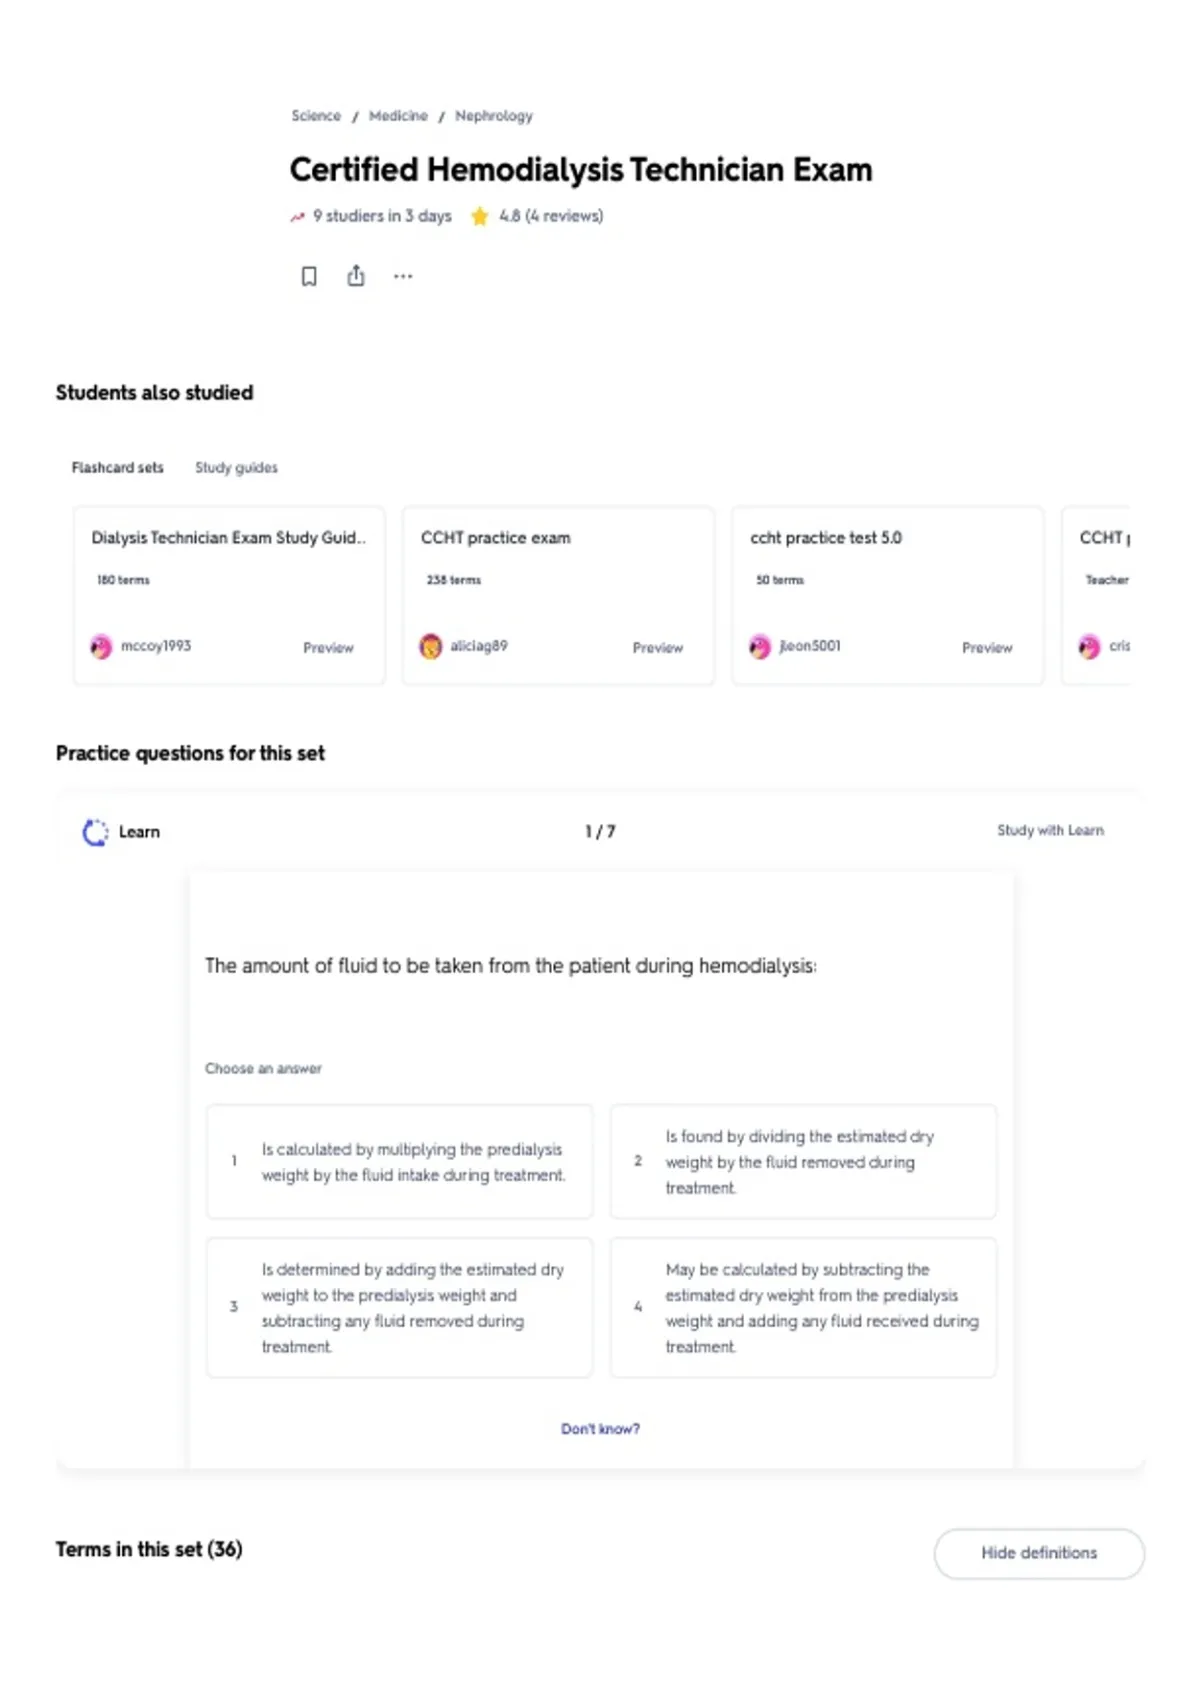Open jleon5001's profile avatar
The image size is (1200, 1700).
(x=760, y=647)
